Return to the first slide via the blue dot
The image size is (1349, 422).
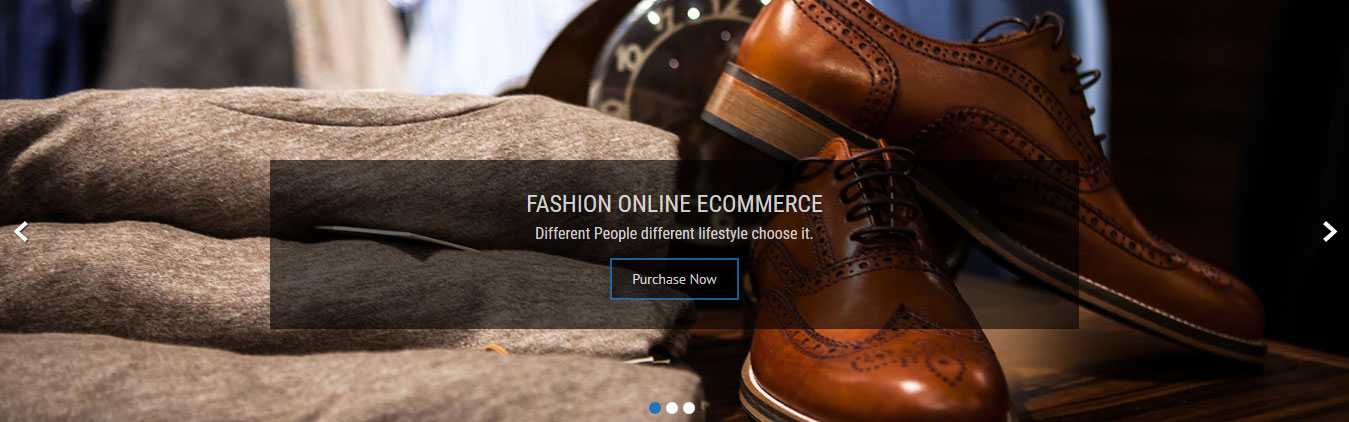coord(655,408)
